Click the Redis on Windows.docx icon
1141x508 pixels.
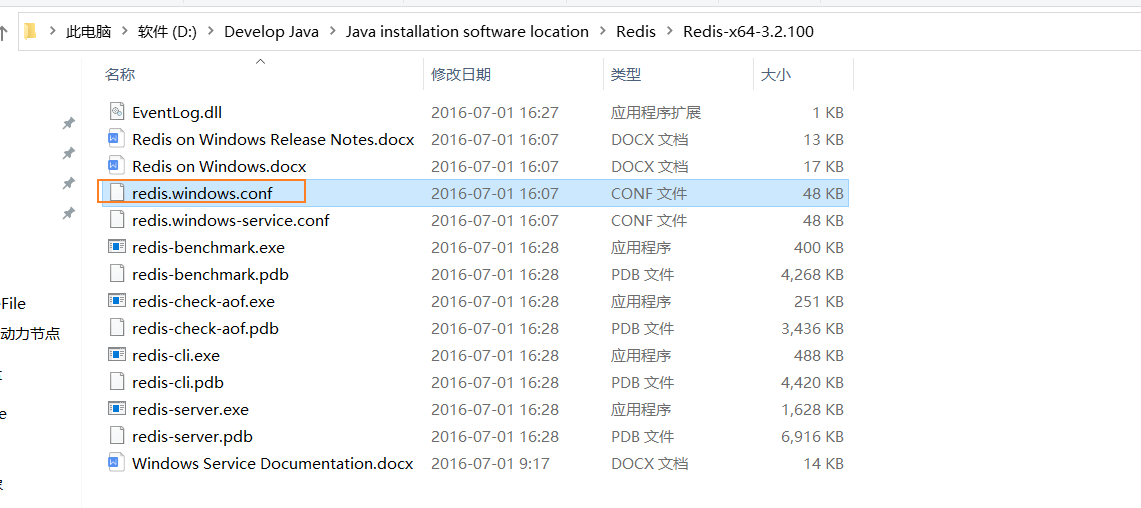tap(116, 166)
